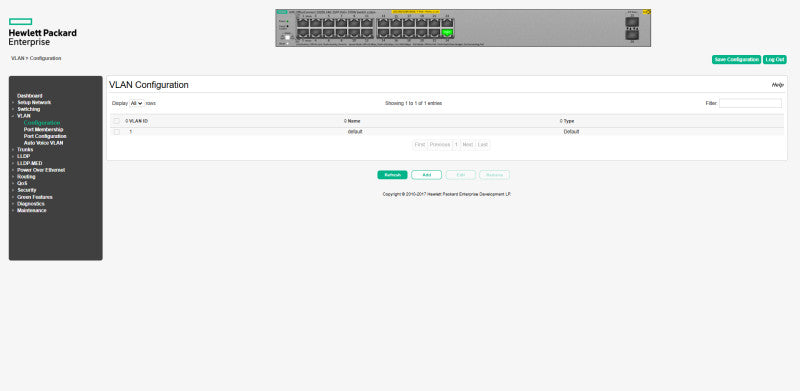Click port 1 on the switch image
Viewport: 800px width, 391px height.
point(303,23)
